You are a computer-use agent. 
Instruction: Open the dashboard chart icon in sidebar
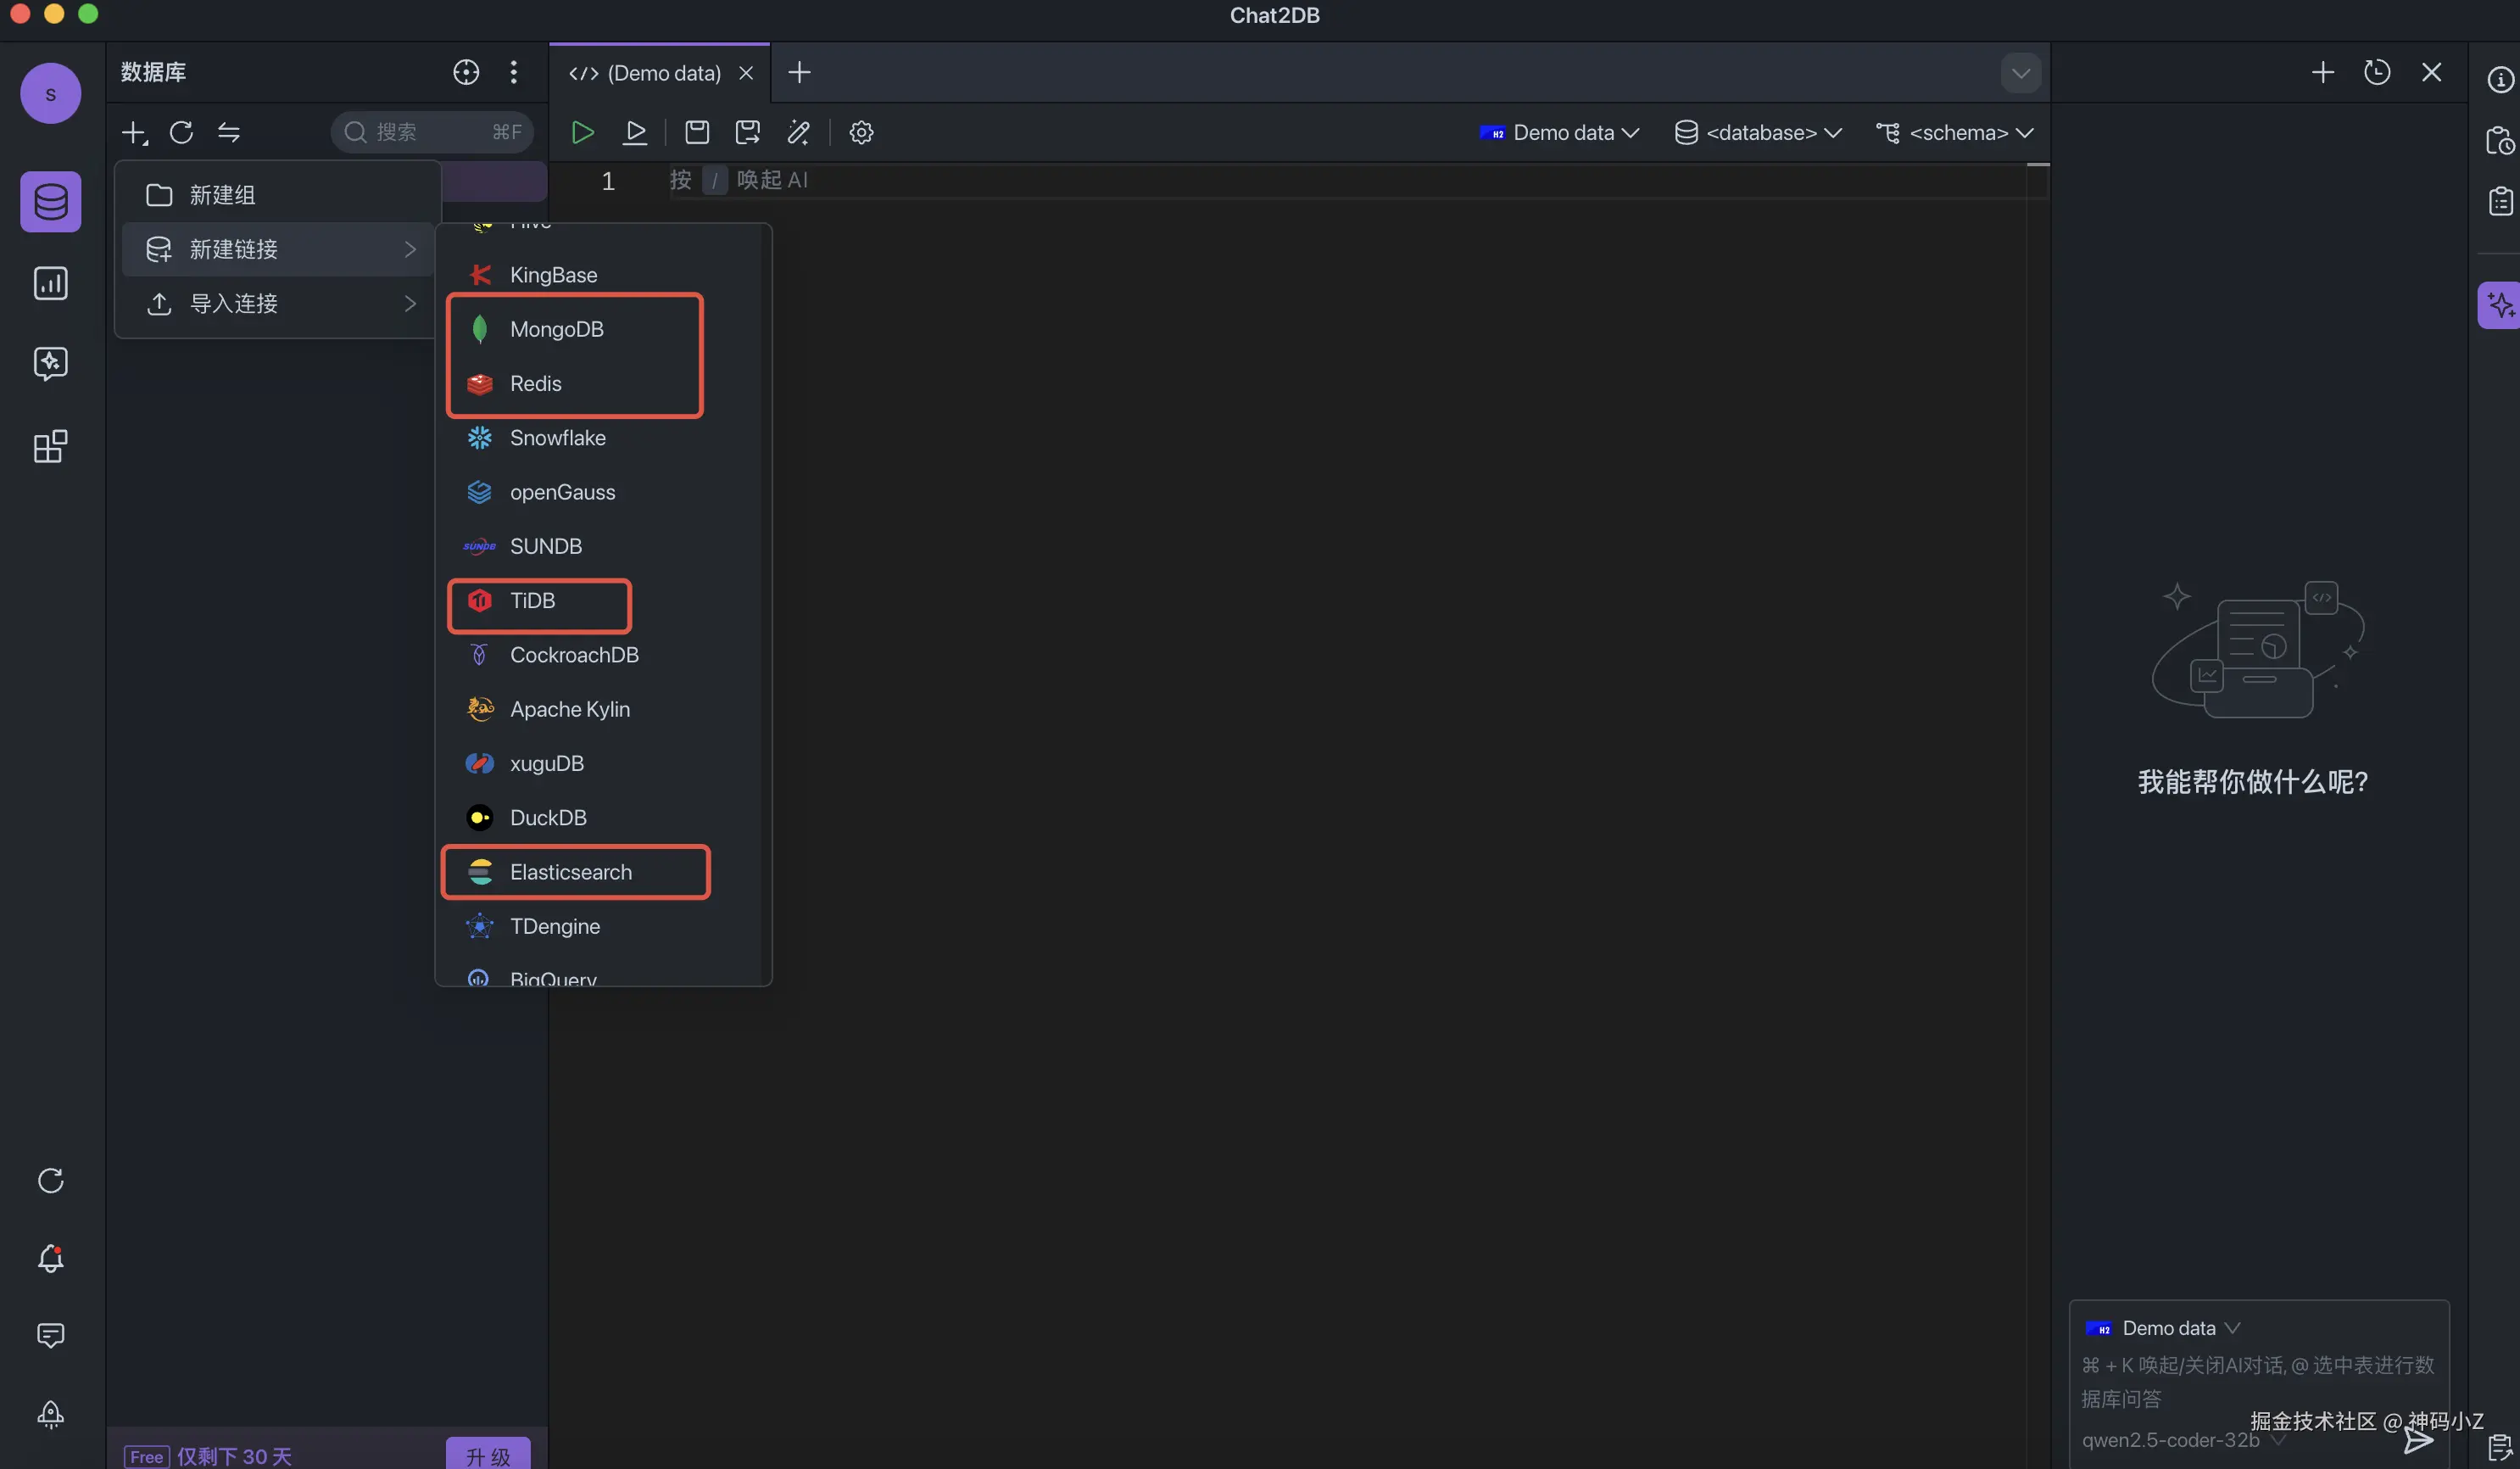coord(50,283)
